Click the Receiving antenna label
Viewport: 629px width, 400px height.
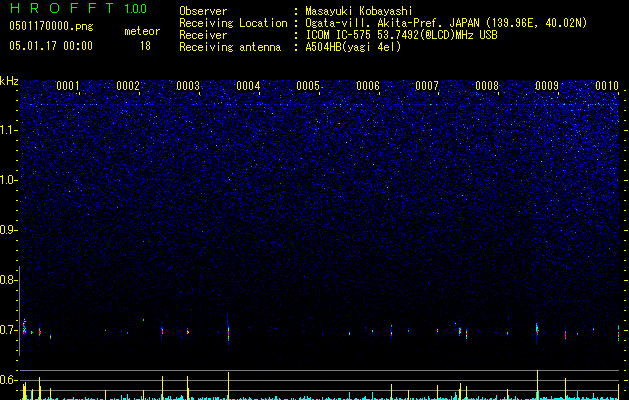[x=230, y=47]
